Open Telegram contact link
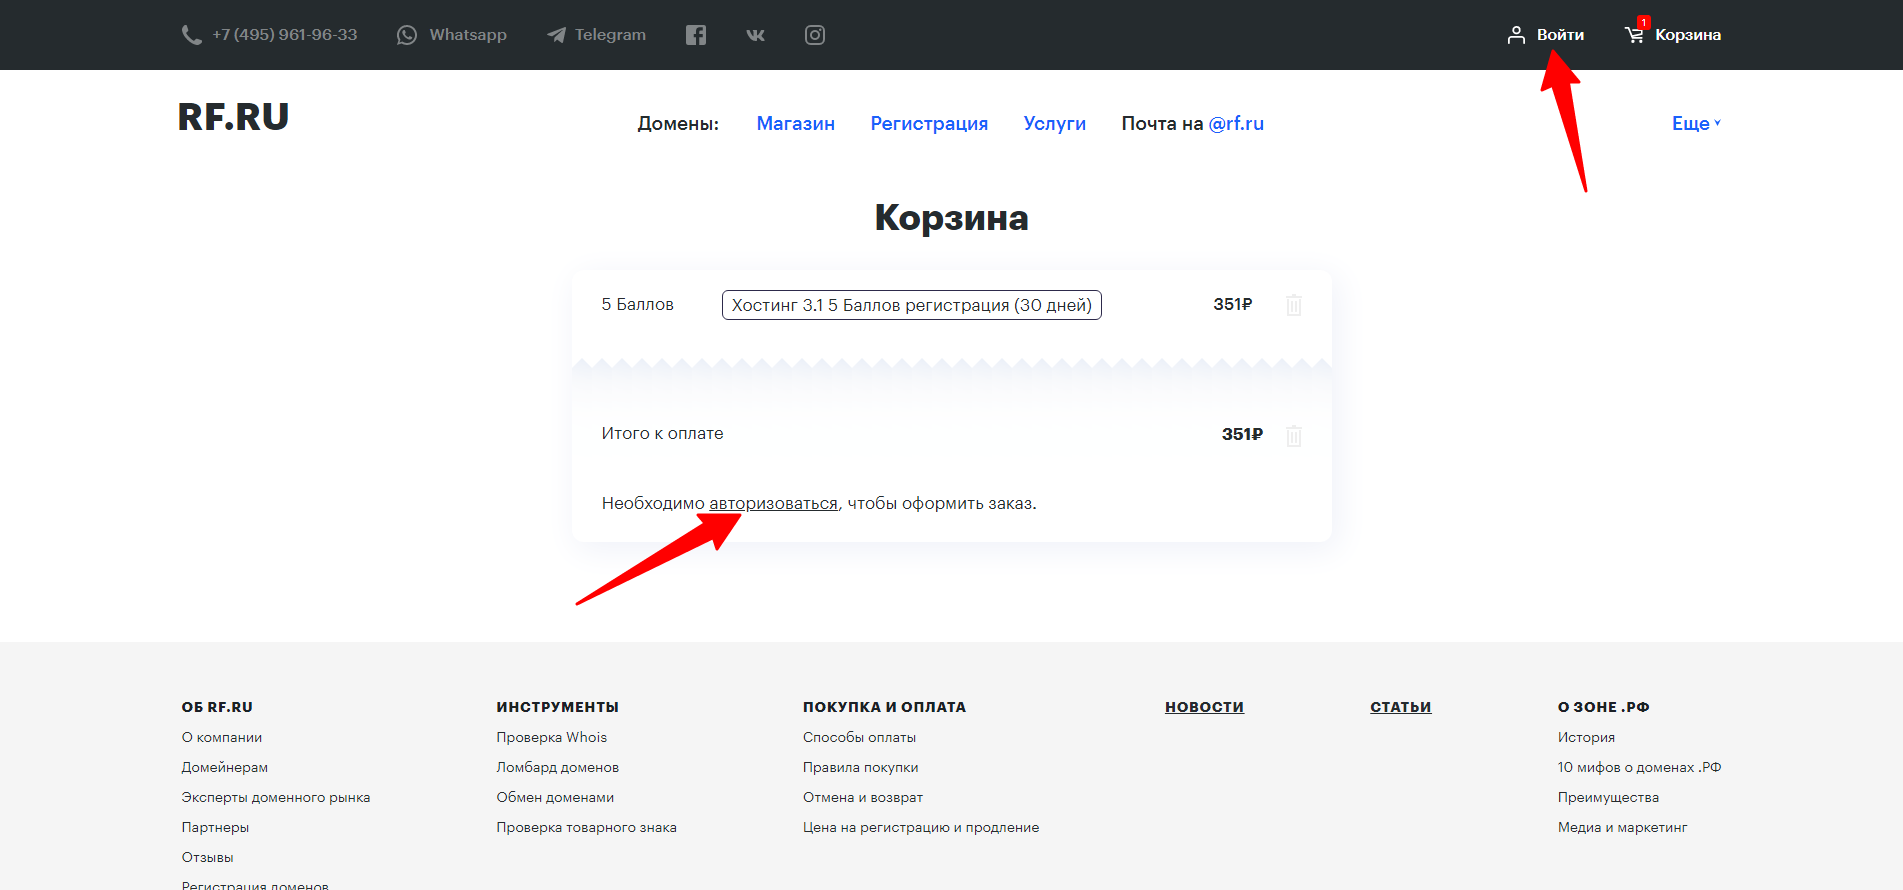 pos(597,35)
